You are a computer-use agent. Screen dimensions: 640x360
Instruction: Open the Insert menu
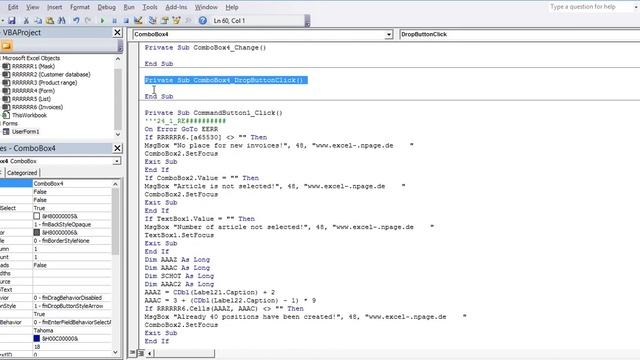pyautogui.click(x=54, y=7)
